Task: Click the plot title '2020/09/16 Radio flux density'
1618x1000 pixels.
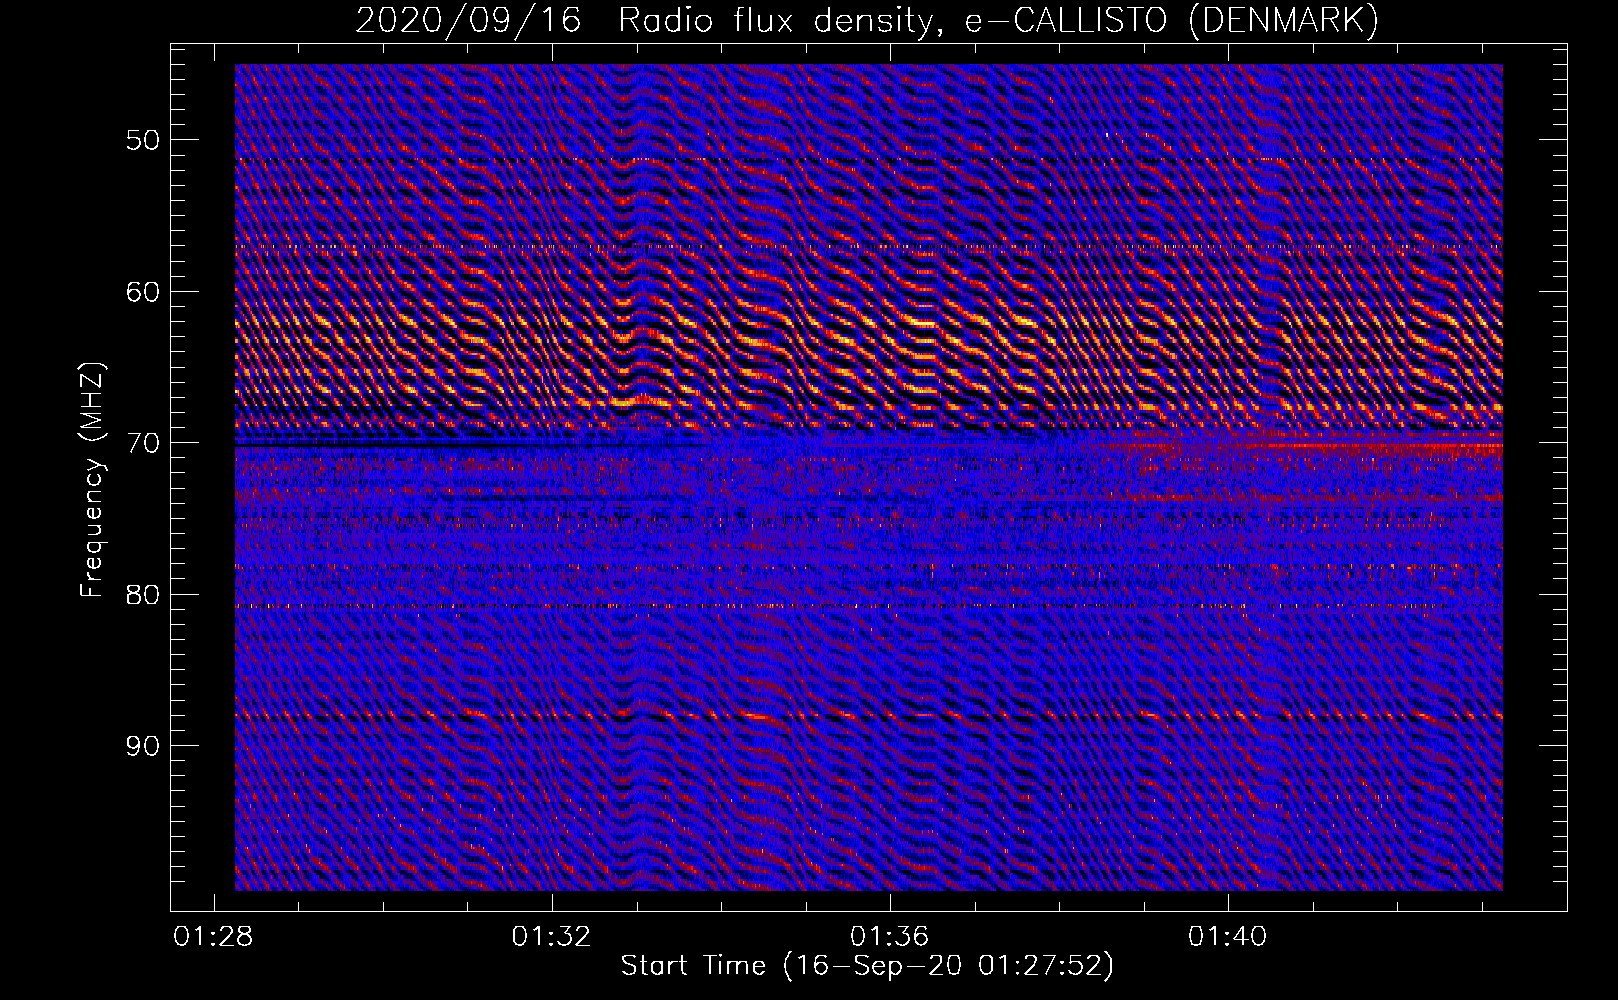Action: [x=867, y=21]
